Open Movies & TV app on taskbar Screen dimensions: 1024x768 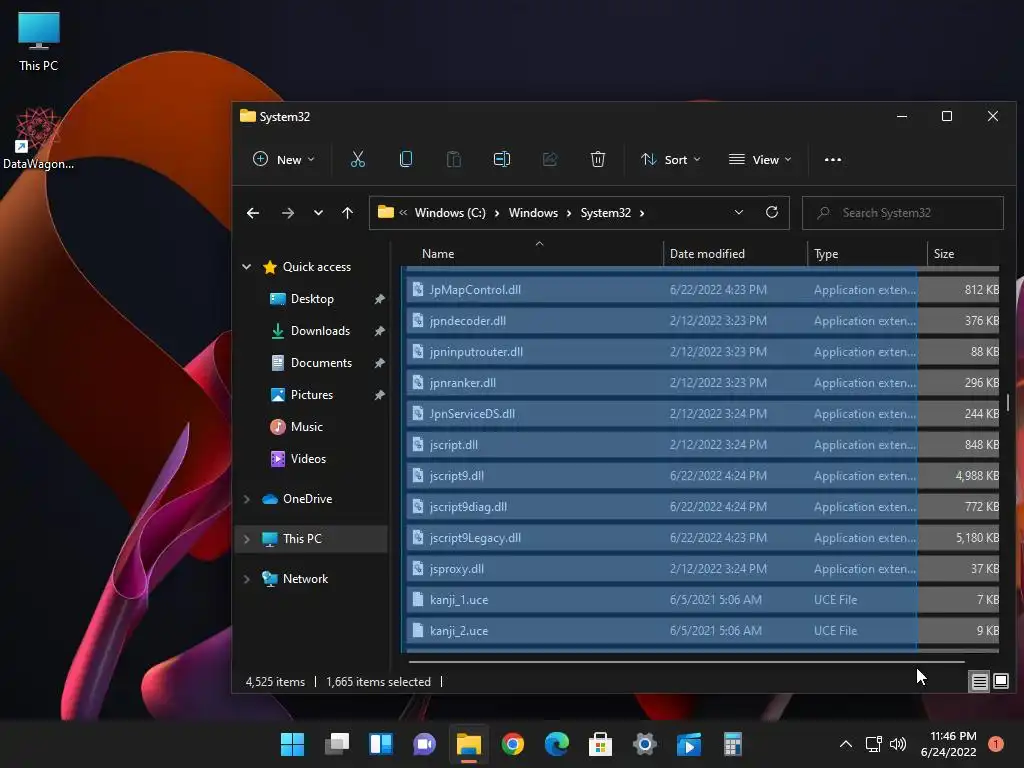[x=688, y=744]
